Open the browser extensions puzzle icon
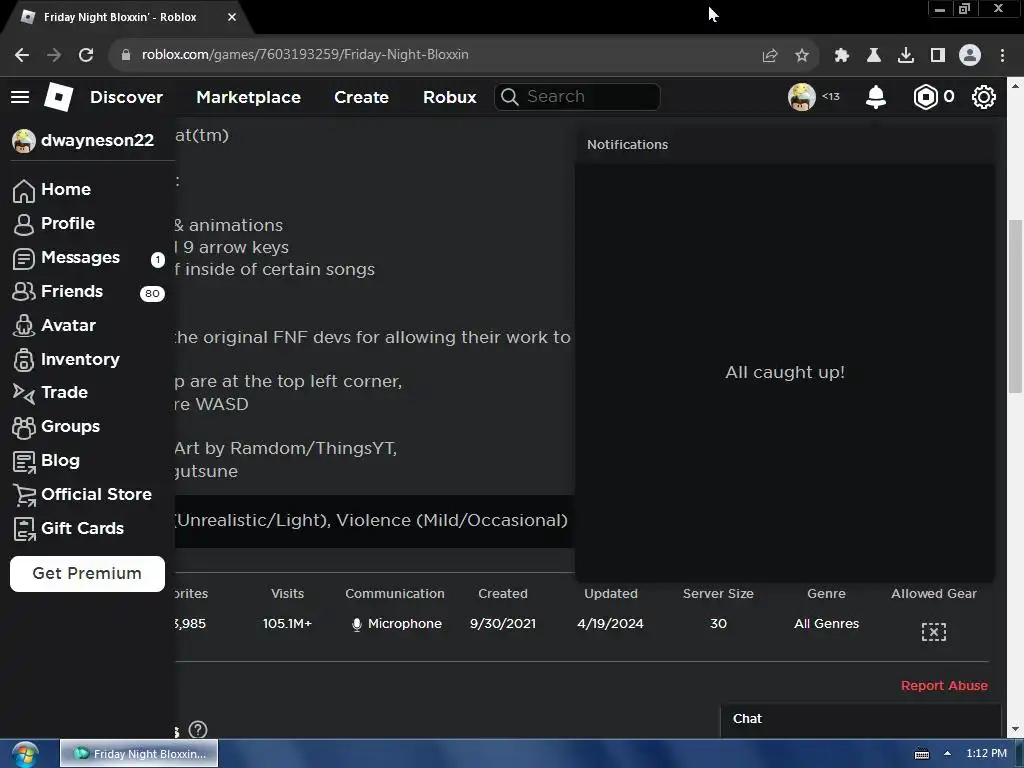The image size is (1024, 768). click(842, 55)
